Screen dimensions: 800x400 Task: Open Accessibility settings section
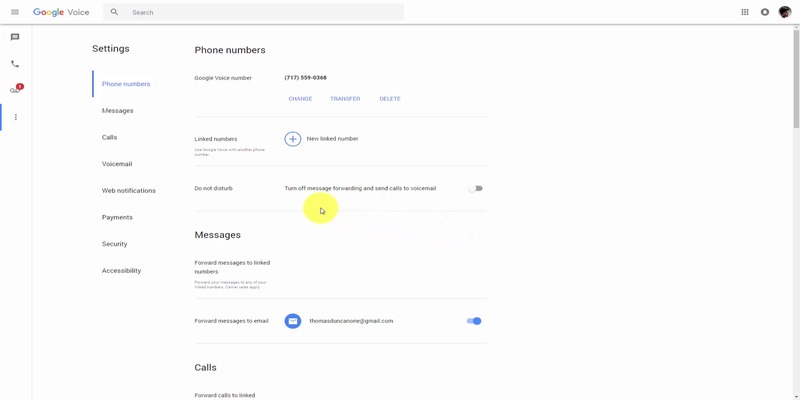point(121,271)
